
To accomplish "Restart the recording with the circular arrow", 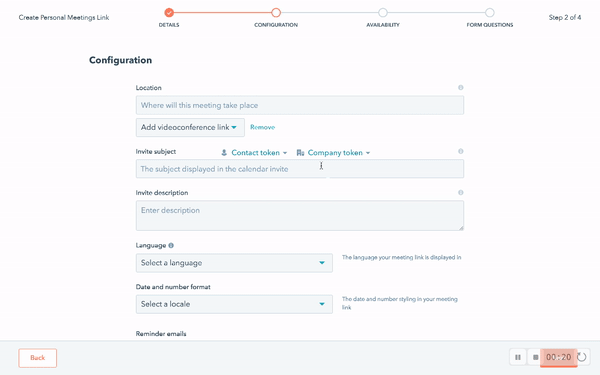I will click(582, 357).
